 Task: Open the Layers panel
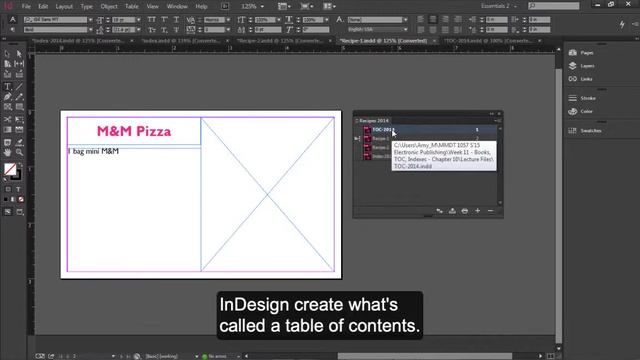(x=582, y=66)
